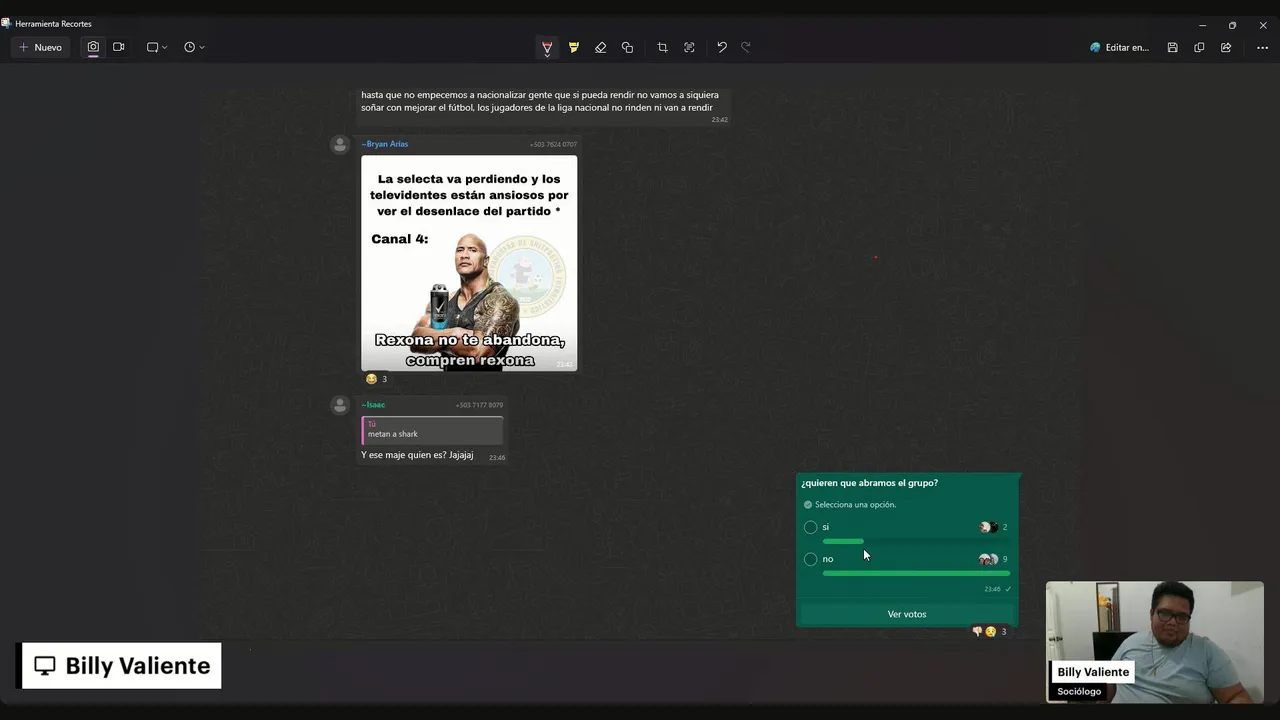
Task: Click the Billy Valiente webcam thumbnail
Action: pyautogui.click(x=1155, y=642)
